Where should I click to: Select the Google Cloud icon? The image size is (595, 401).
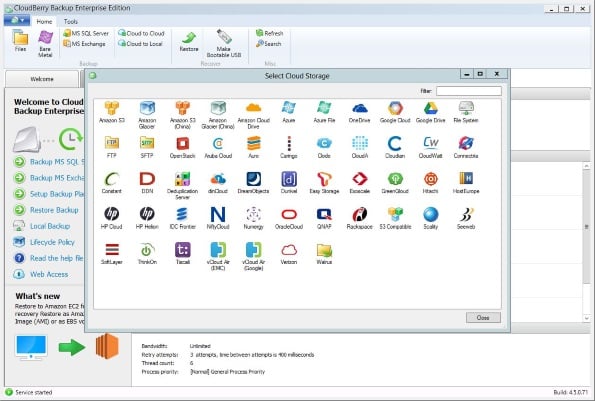click(x=395, y=112)
